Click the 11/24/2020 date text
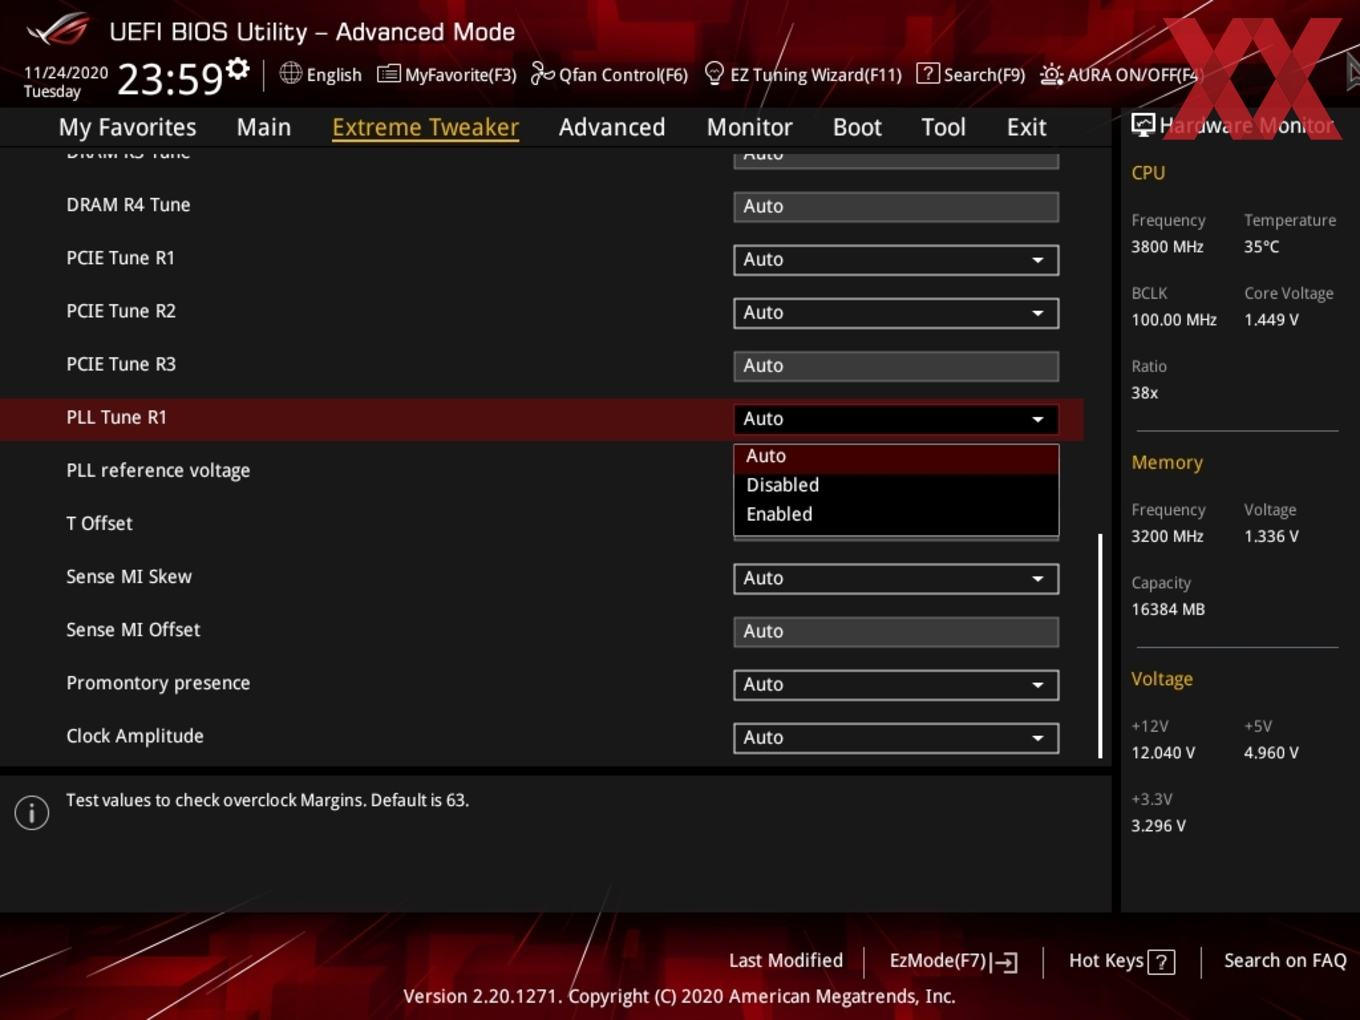1360x1020 pixels. (x=66, y=73)
